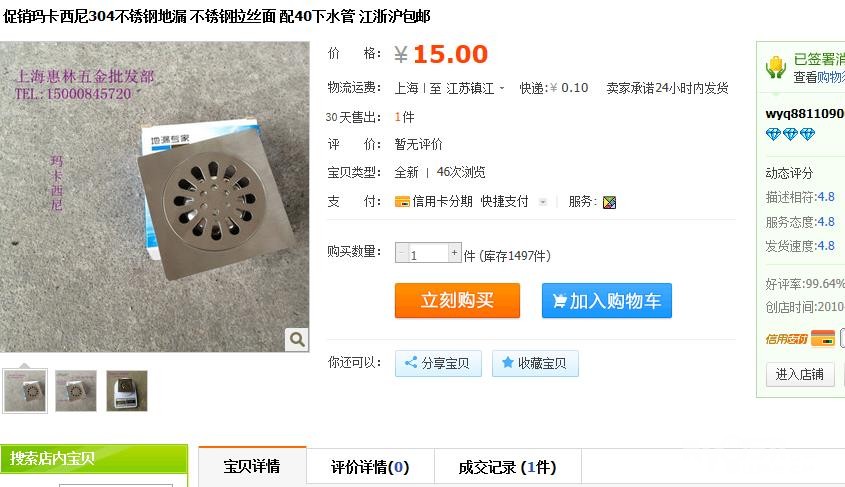Click the magnifier zoom icon on product image
Image resolution: width=845 pixels, height=487 pixels.
(297, 339)
